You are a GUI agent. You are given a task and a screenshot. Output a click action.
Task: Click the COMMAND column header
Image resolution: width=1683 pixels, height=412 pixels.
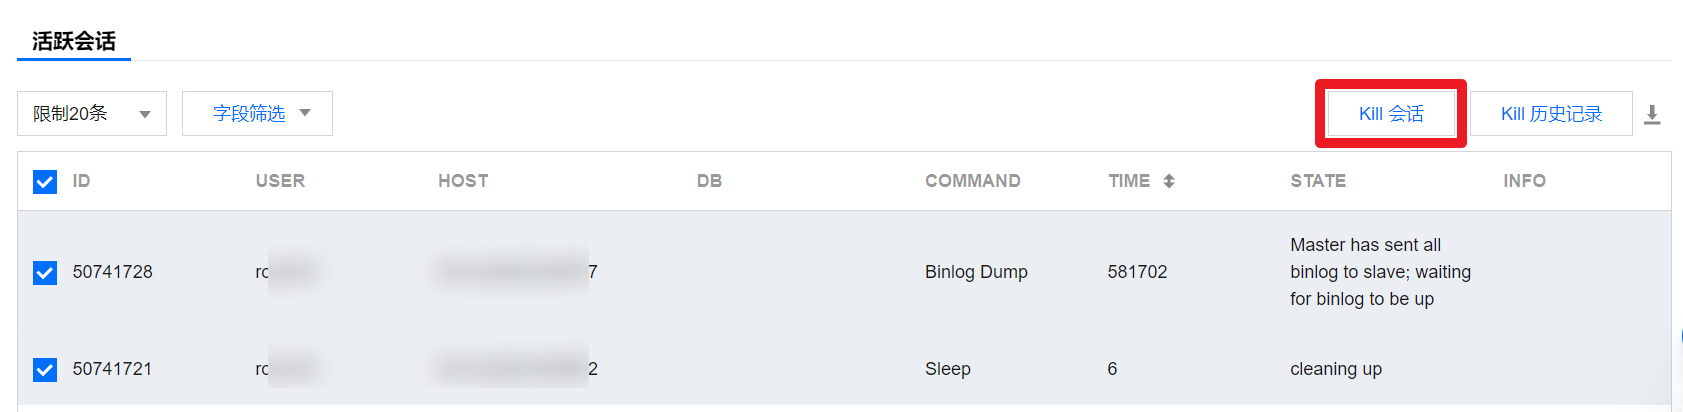[972, 181]
